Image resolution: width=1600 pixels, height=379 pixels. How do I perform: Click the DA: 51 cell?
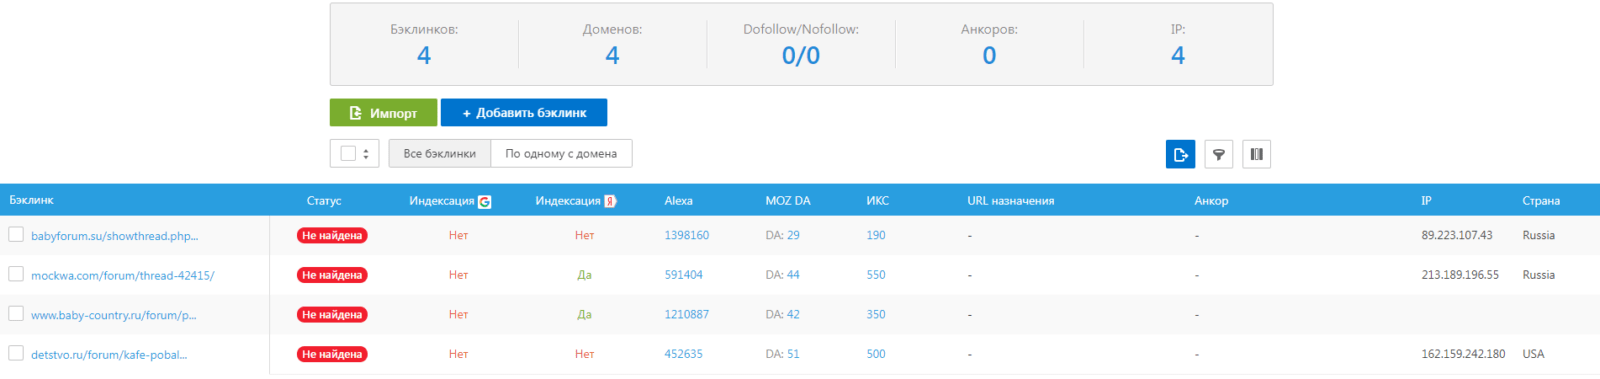point(782,354)
